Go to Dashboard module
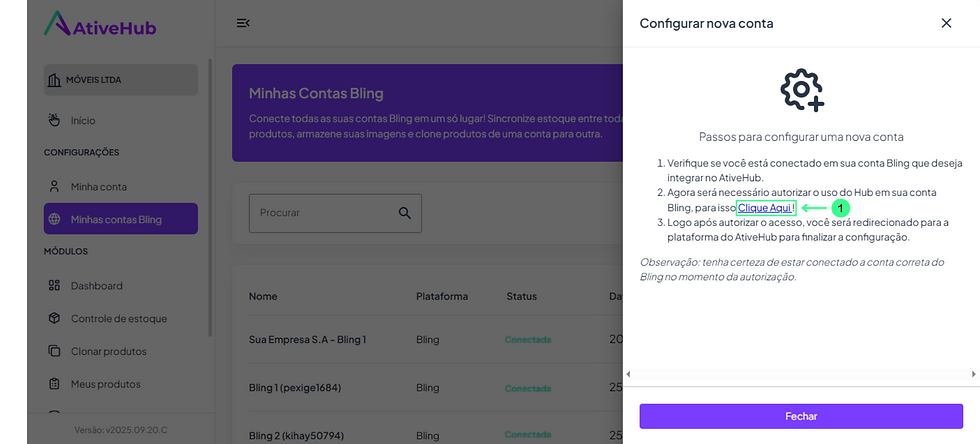The image size is (980, 444). [96, 286]
